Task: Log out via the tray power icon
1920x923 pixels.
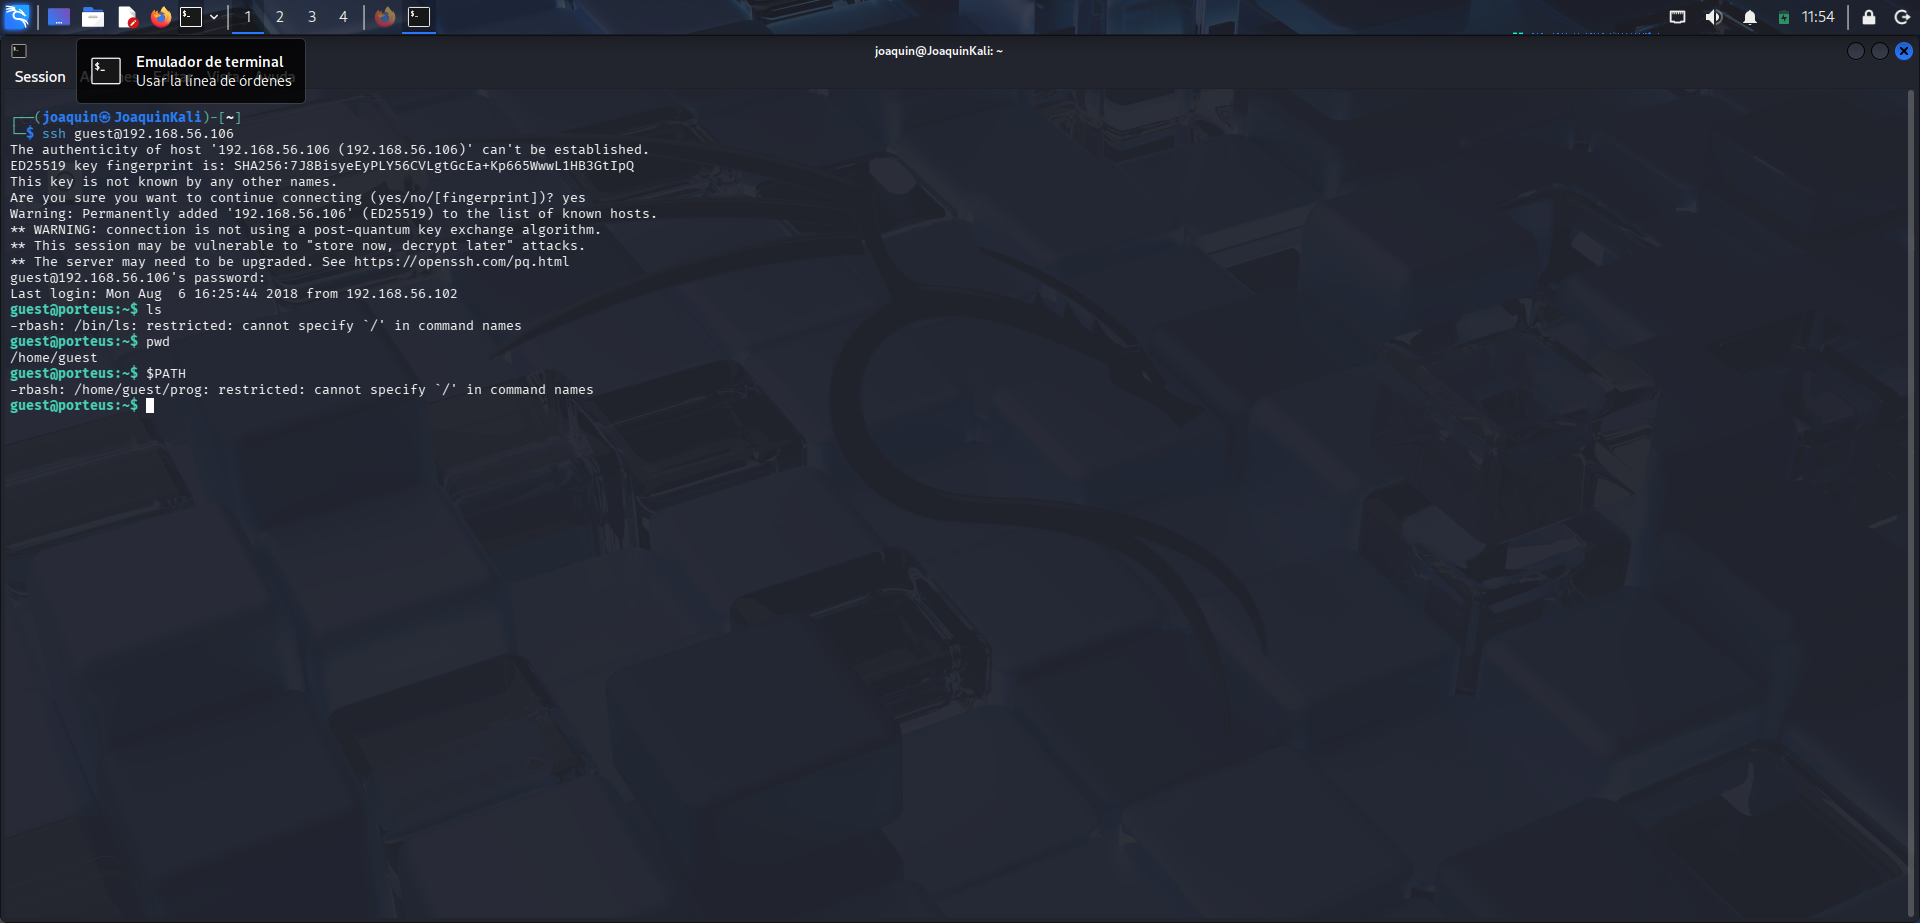Action: (x=1903, y=16)
